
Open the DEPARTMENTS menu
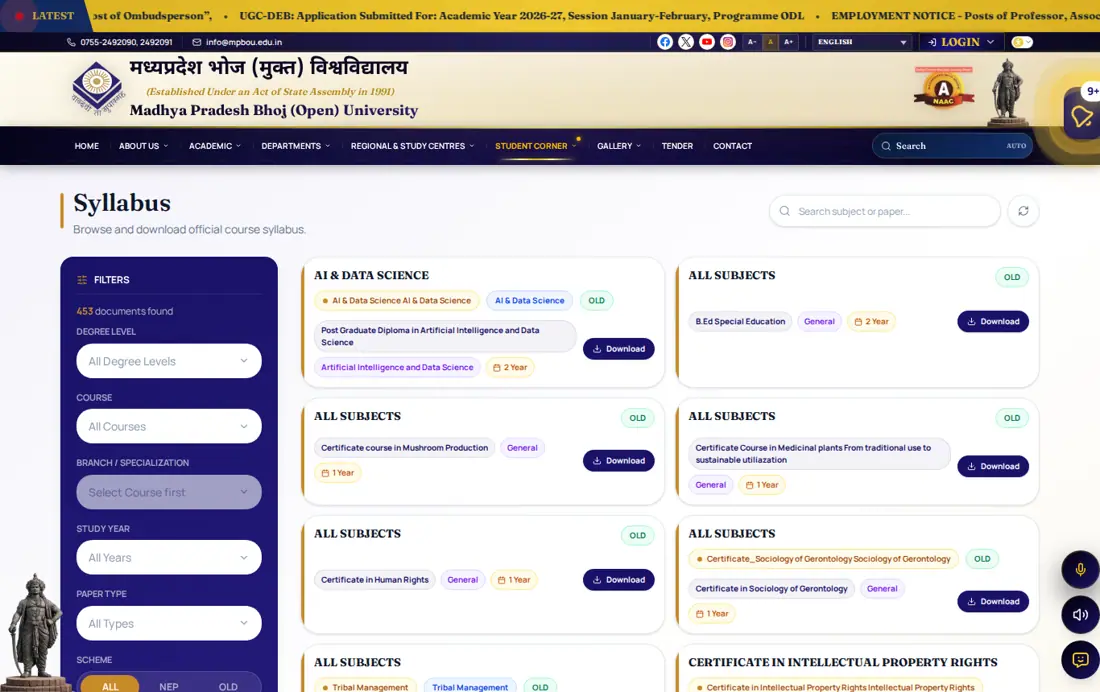point(295,146)
